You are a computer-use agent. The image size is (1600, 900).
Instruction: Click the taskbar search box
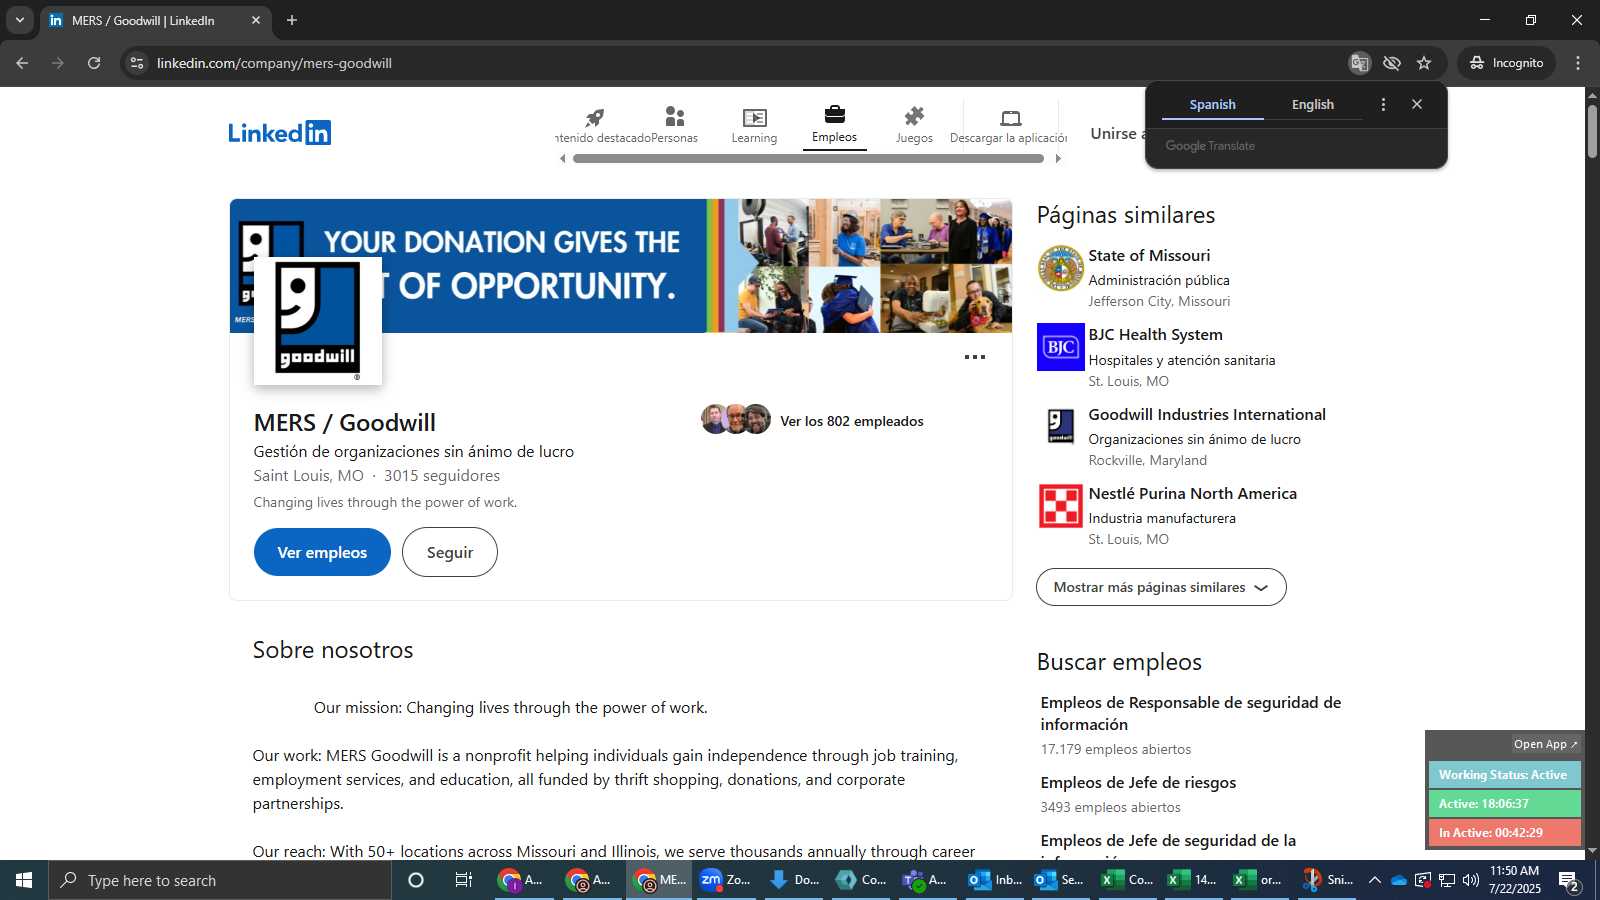tap(220, 880)
